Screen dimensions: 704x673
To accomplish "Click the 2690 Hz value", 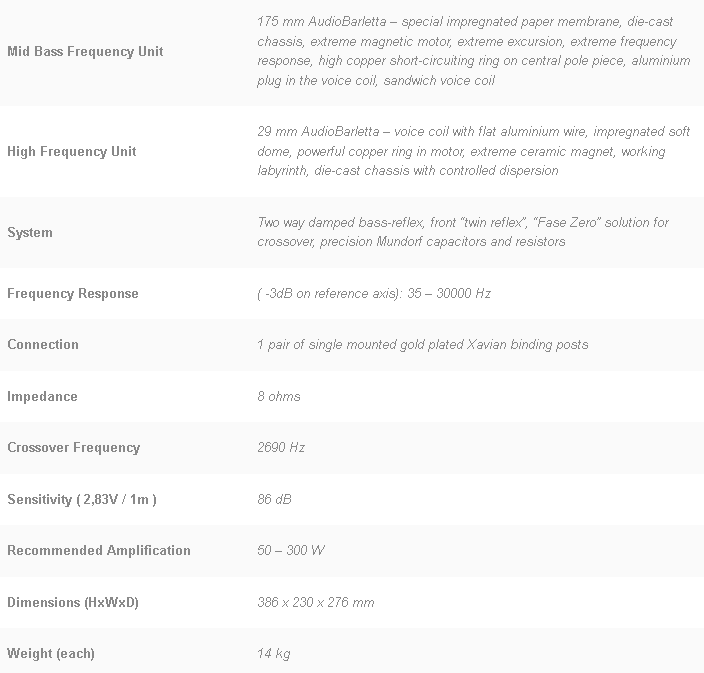I will pos(281,448).
